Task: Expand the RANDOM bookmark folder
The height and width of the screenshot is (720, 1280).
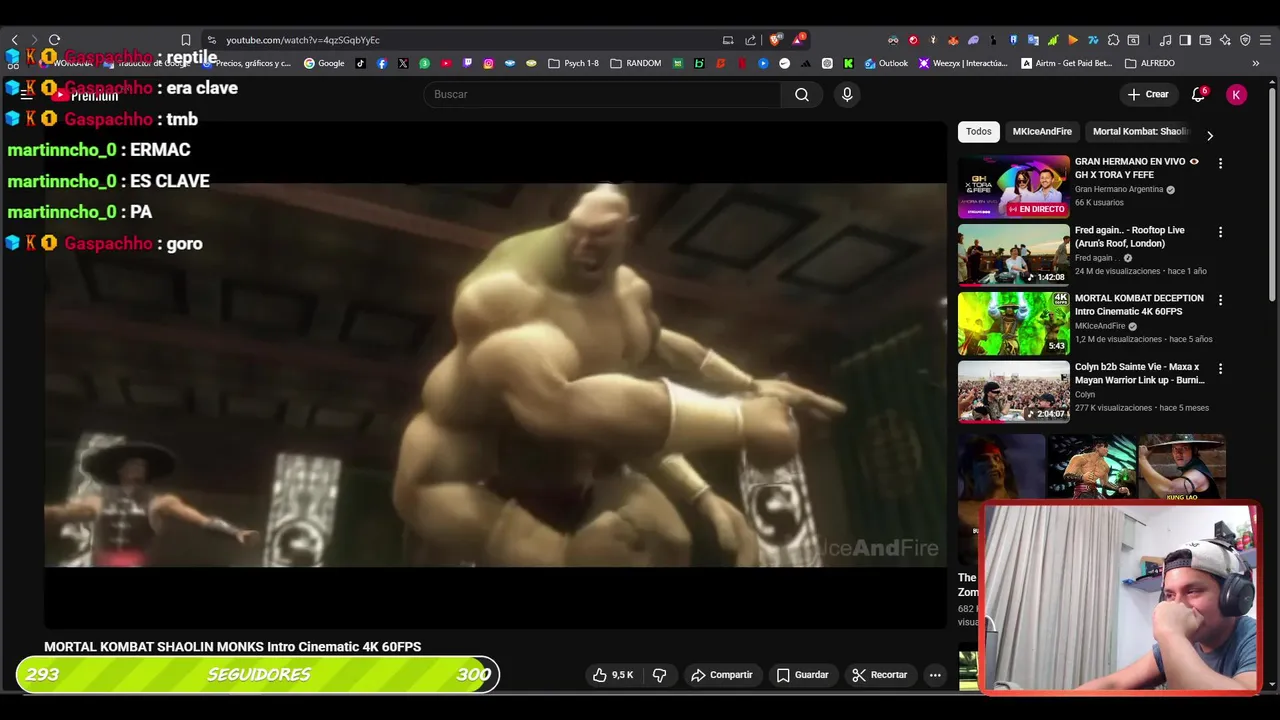Action: [x=636, y=63]
